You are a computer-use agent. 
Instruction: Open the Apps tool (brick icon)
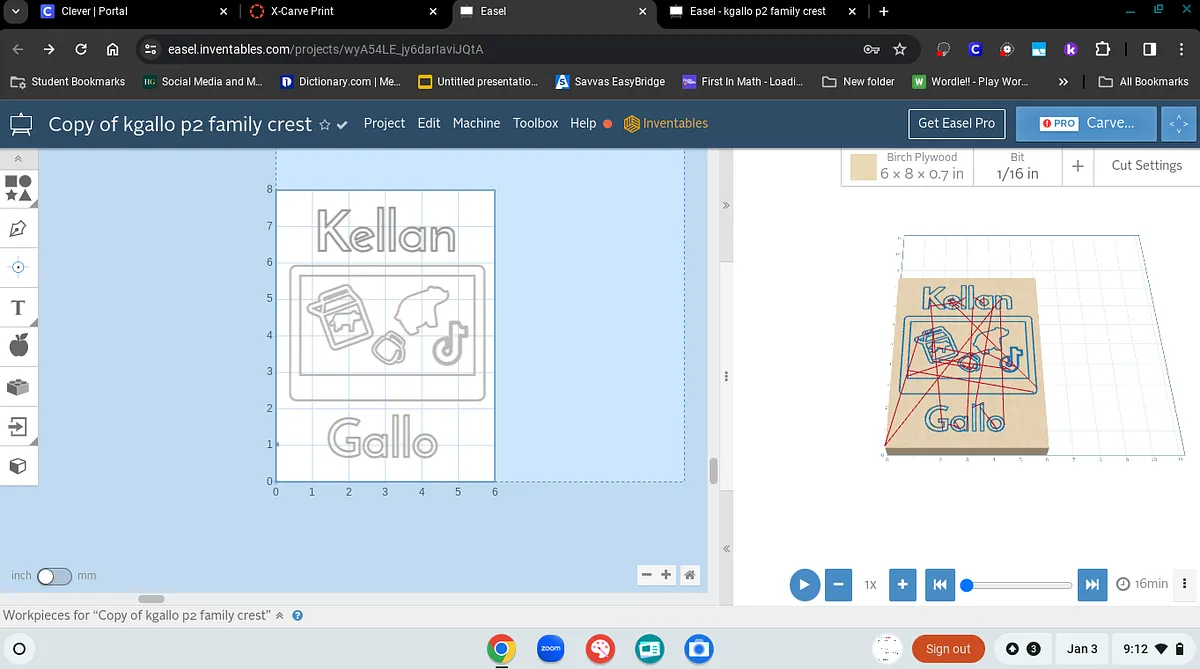click(18, 387)
